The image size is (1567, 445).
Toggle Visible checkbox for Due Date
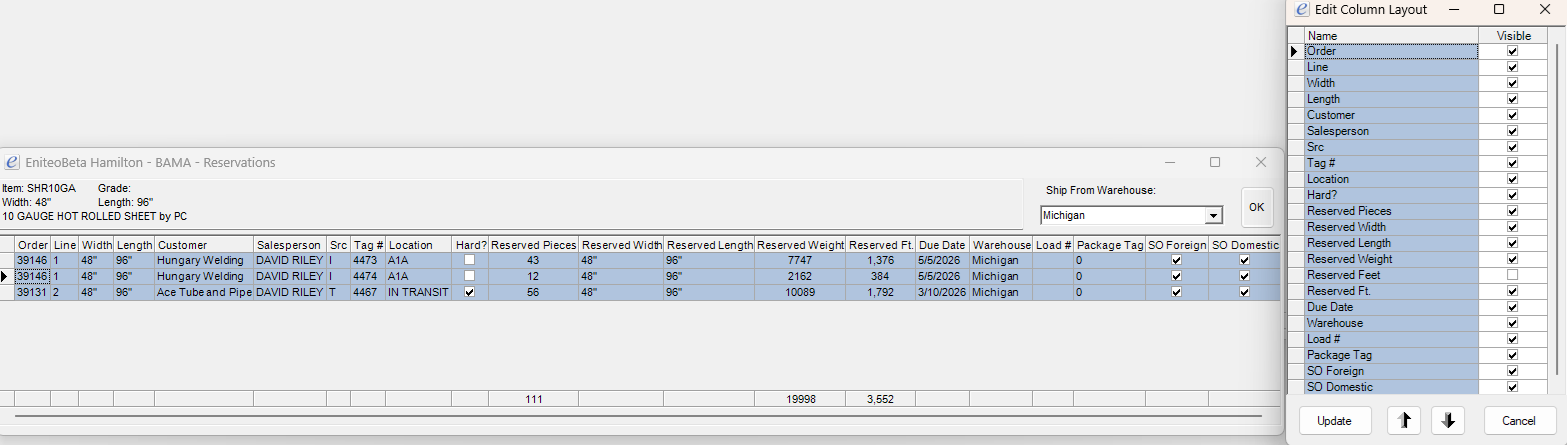[x=1512, y=307]
